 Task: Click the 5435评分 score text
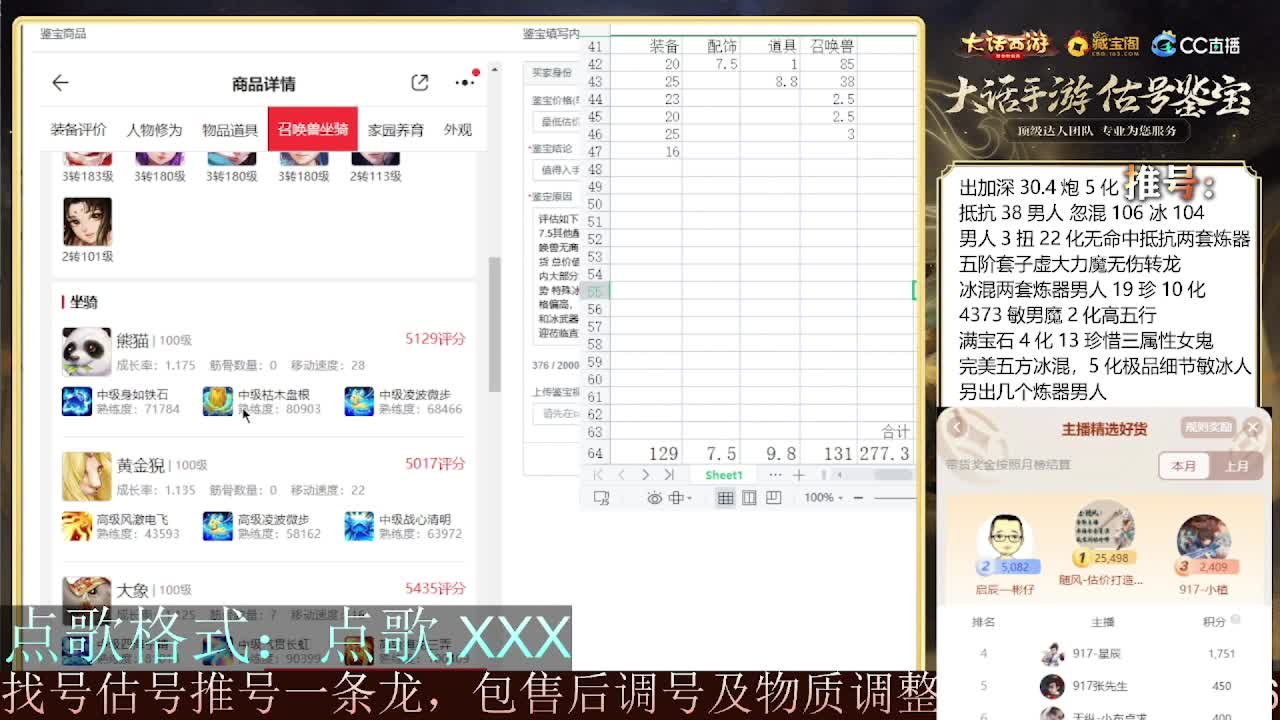[435, 589]
